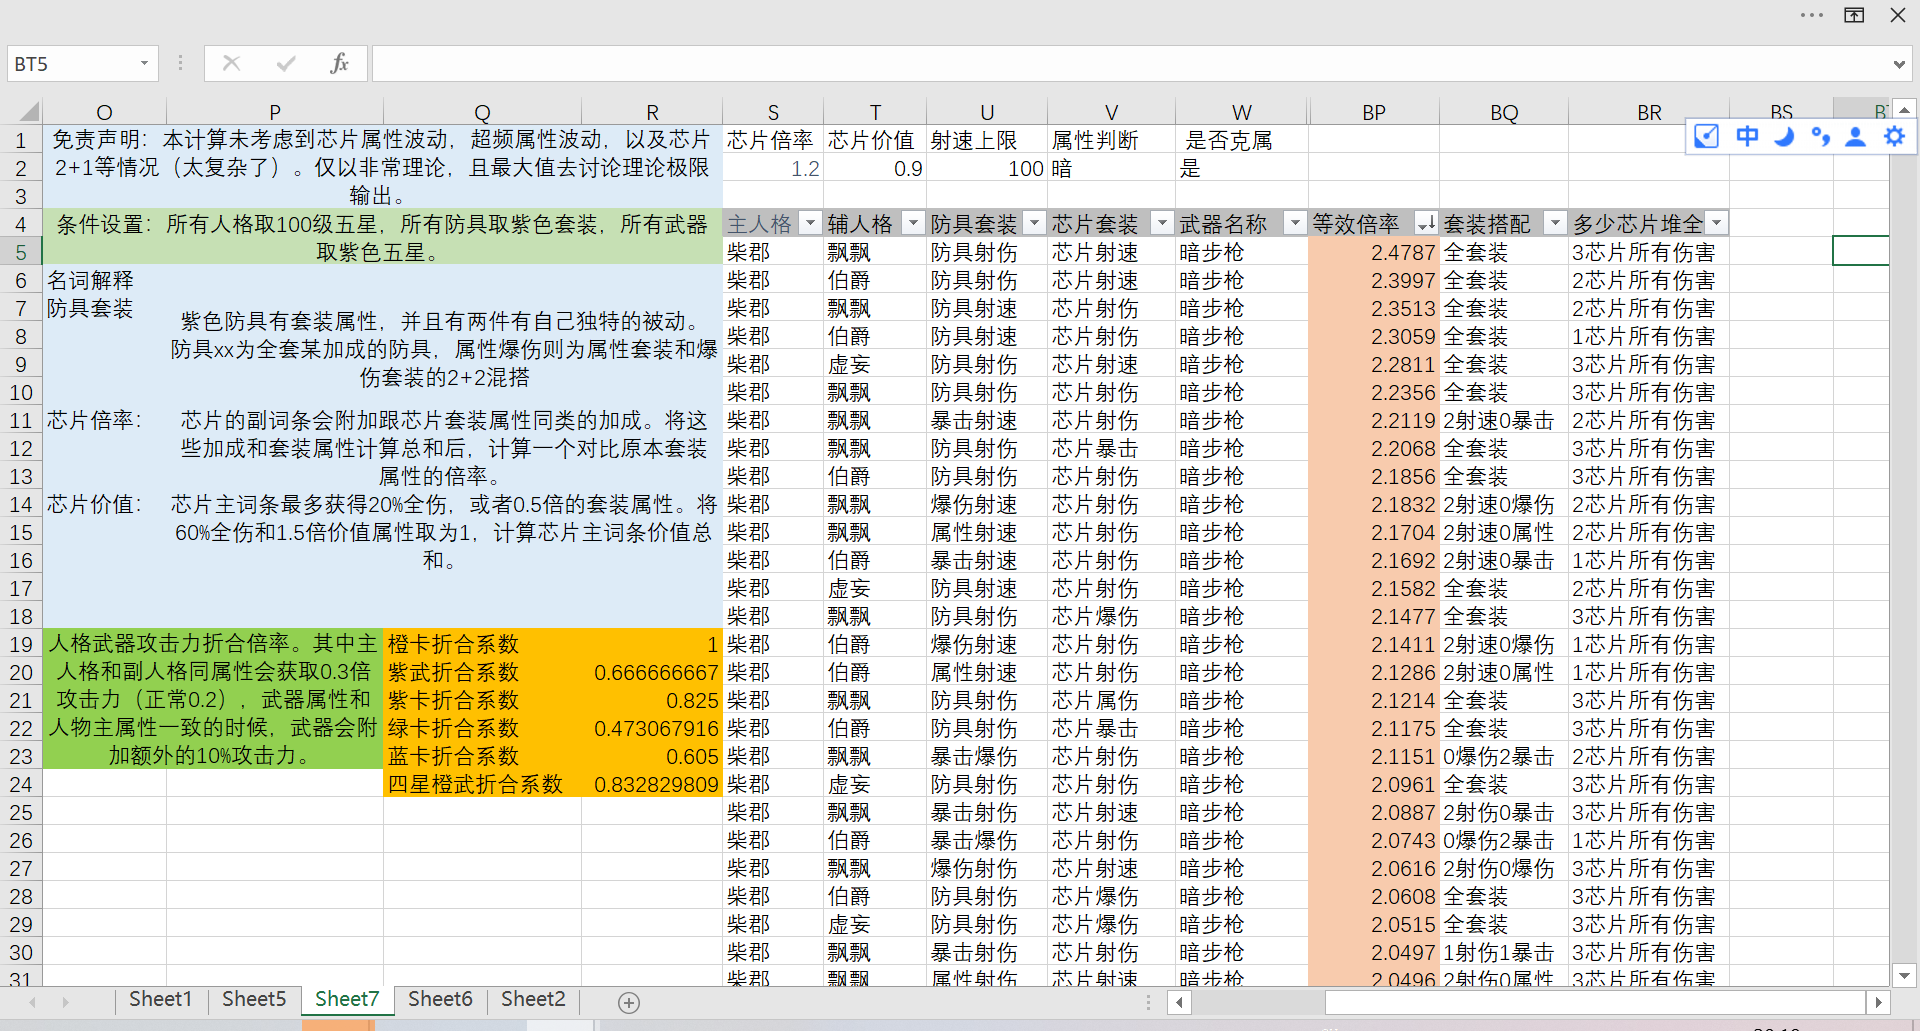Image resolution: width=1920 pixels, height=1031 pixels.
Task: Click the three-dots more options button
Action: pos(1811,15)
